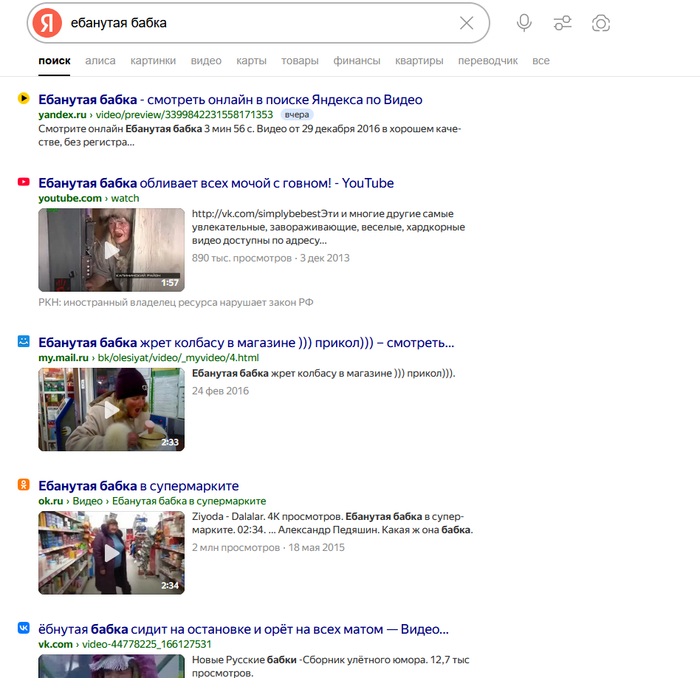The image size is (700, 678).
Task: Click the red YouTube favicon next to the second result
Action: tap(24, 182)
